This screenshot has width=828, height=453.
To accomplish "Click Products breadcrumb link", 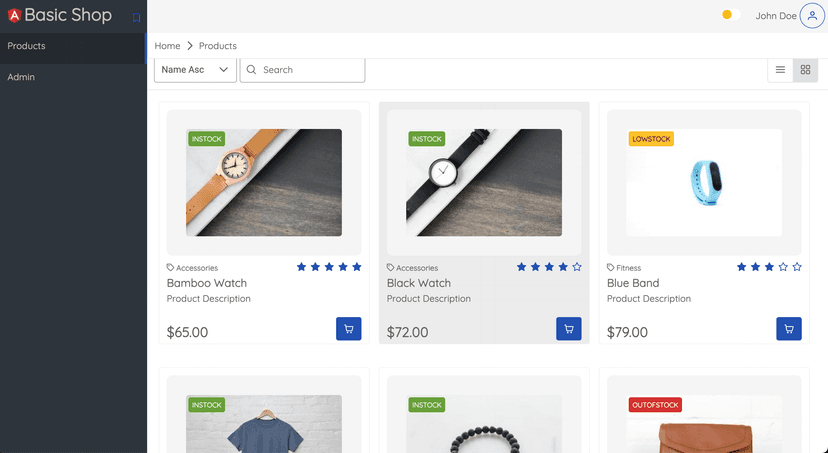I will coord(218,46).
